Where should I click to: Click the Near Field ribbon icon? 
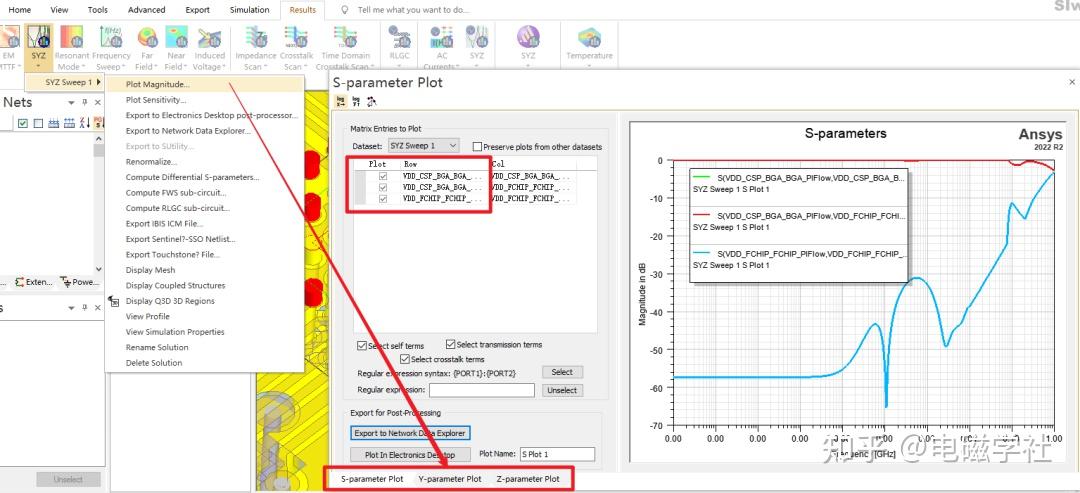176,37
